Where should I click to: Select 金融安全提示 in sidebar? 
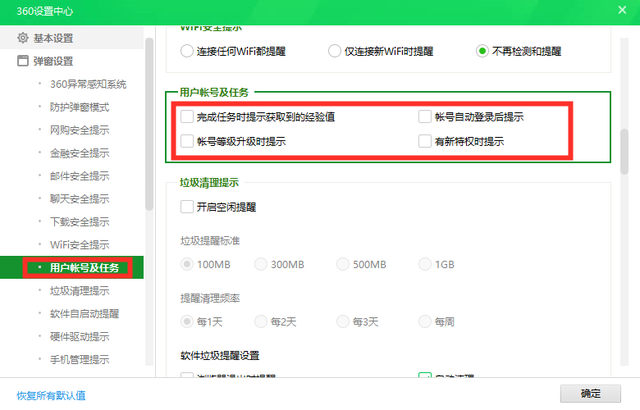(x=80, y=153)
